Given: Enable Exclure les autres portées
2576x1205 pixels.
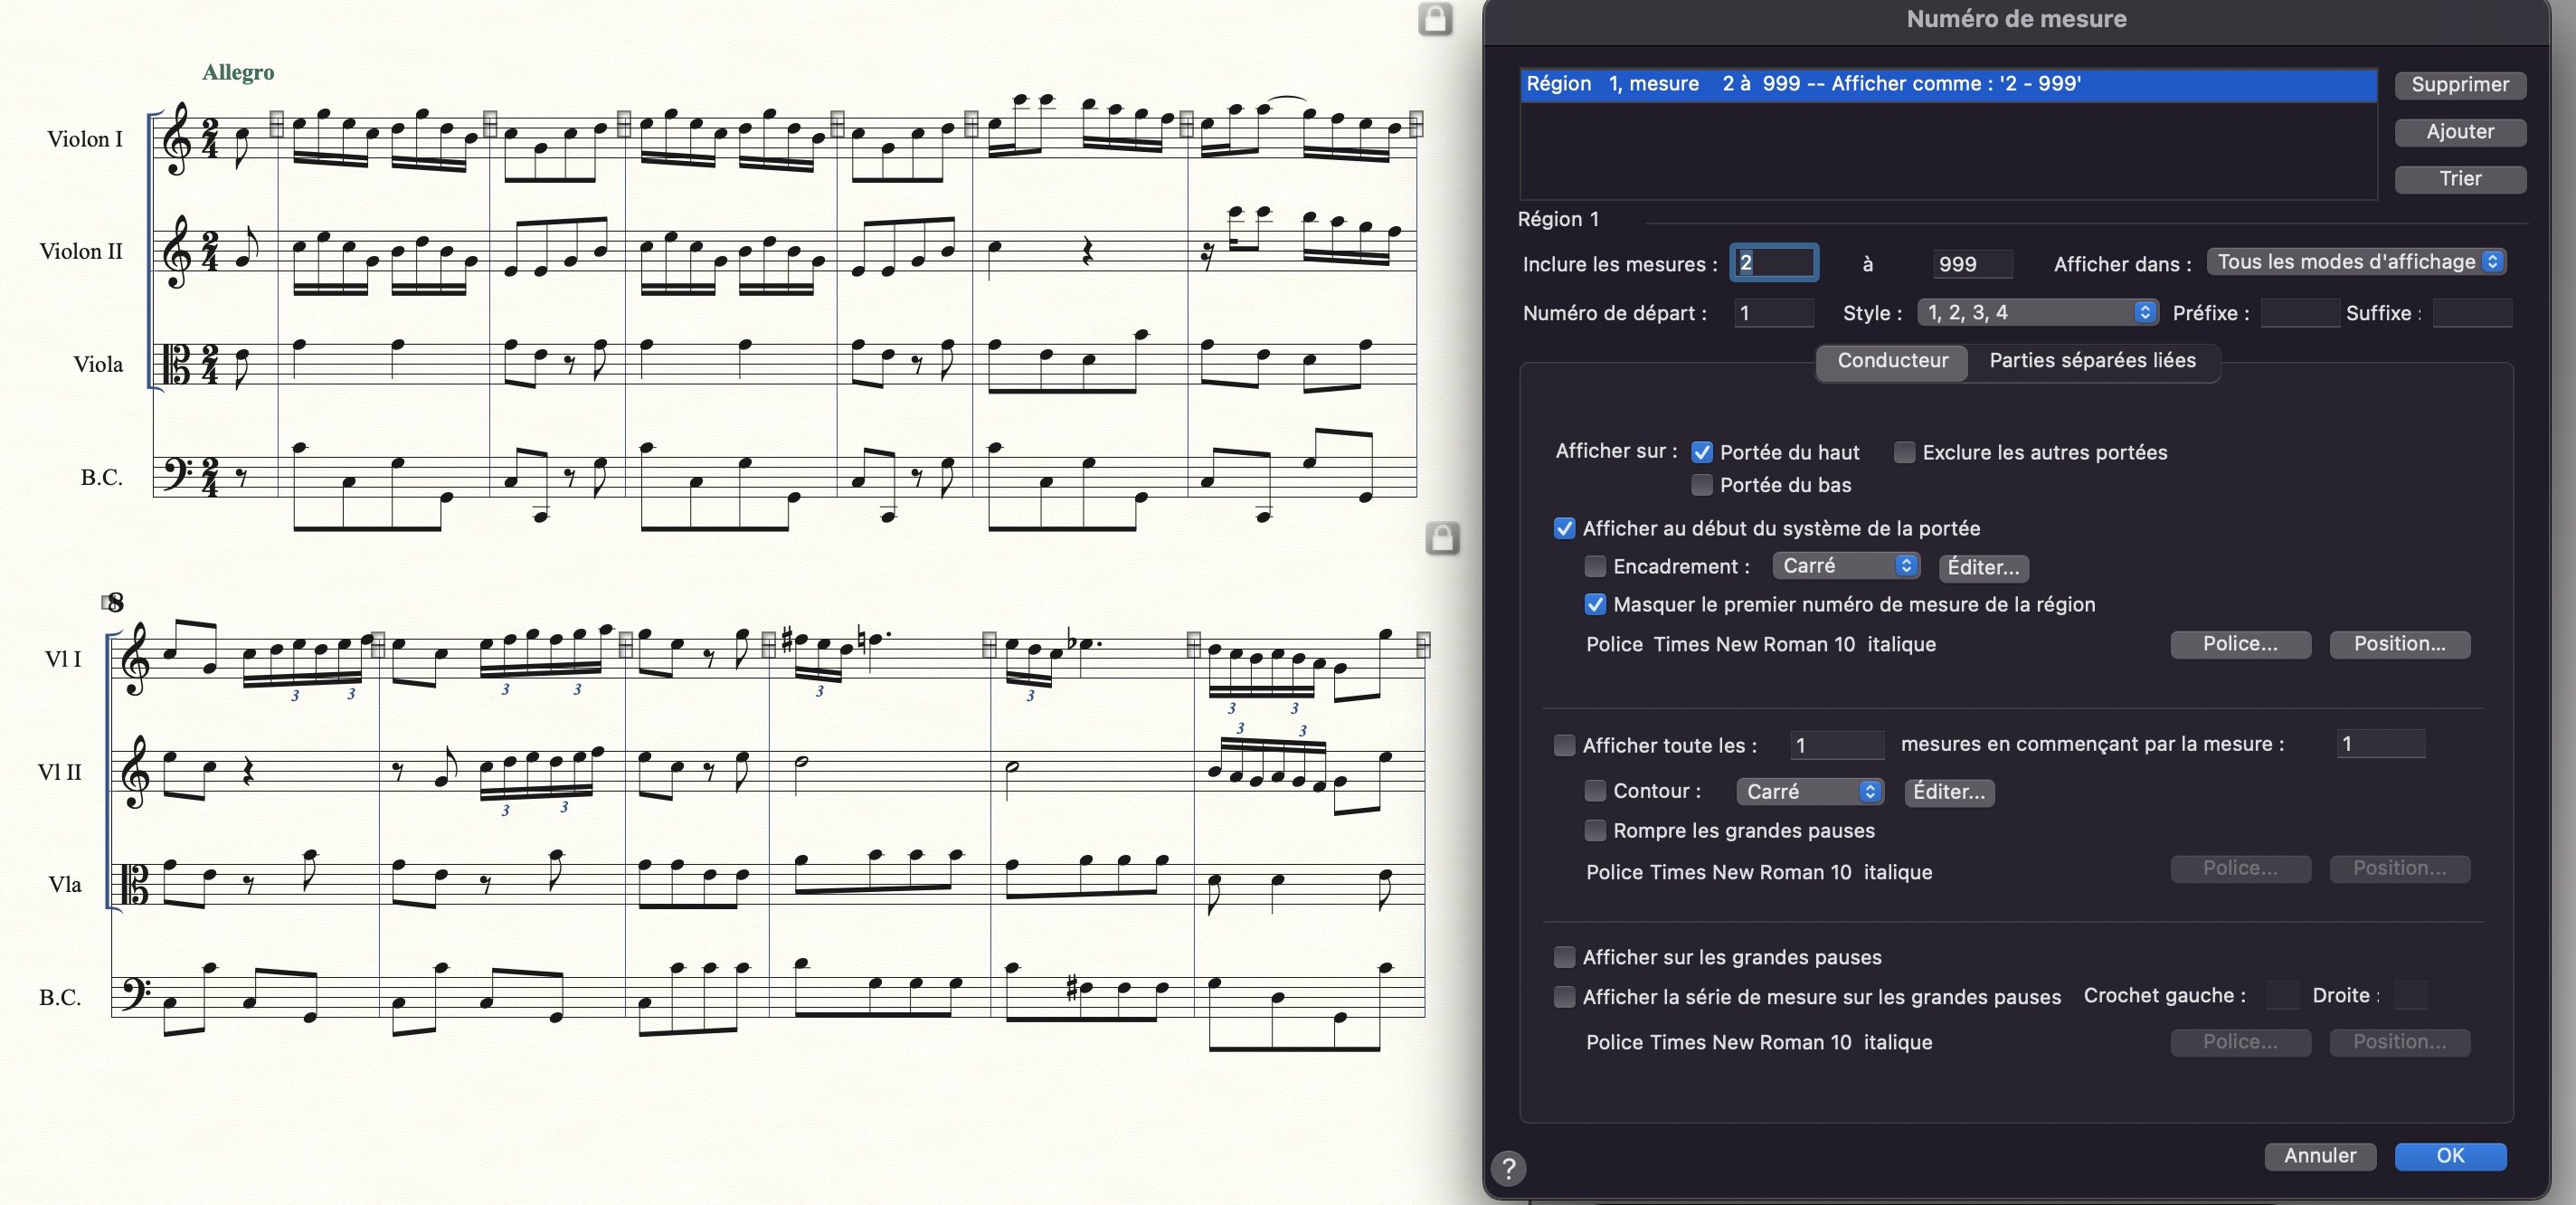Looking at the screenshot, I should click(1904, 452).
